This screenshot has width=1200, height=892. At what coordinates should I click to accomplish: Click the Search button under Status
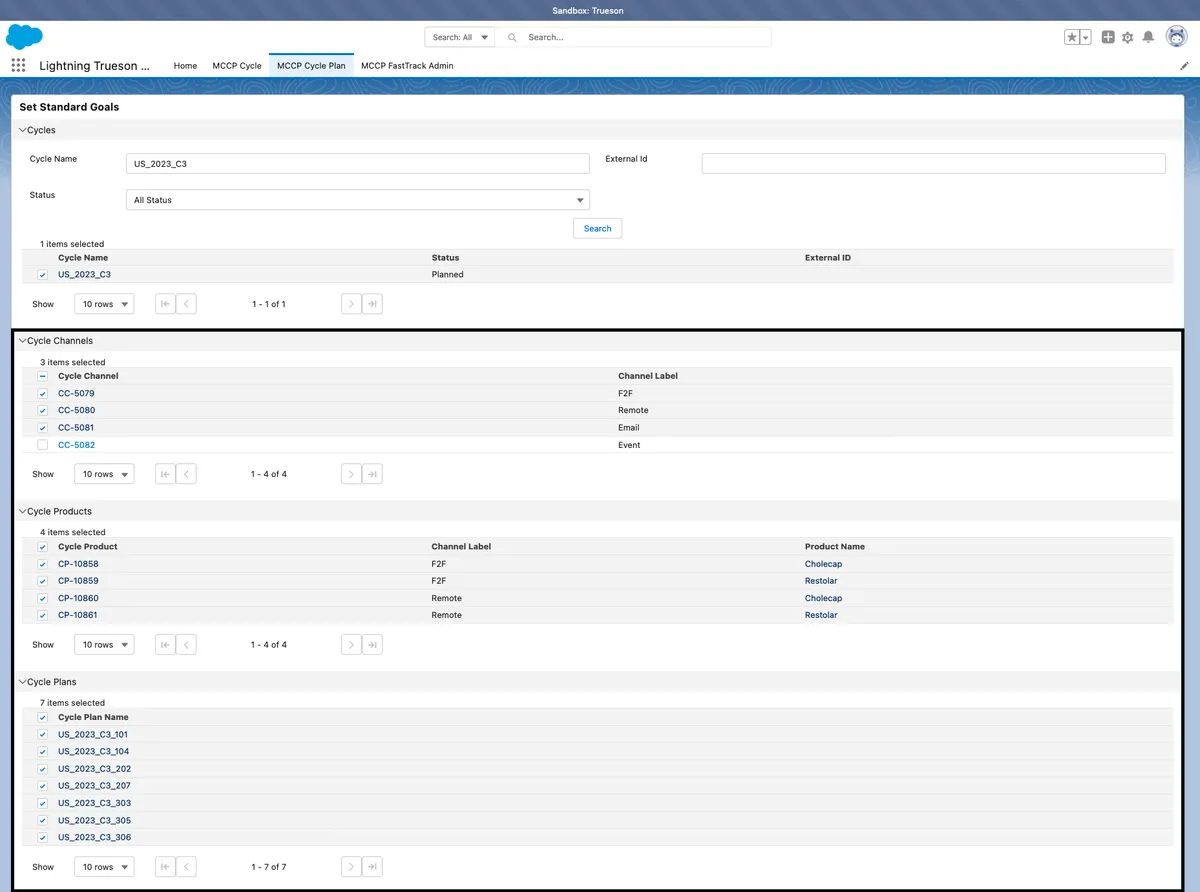pyautogui.click(x=598, y=228)
